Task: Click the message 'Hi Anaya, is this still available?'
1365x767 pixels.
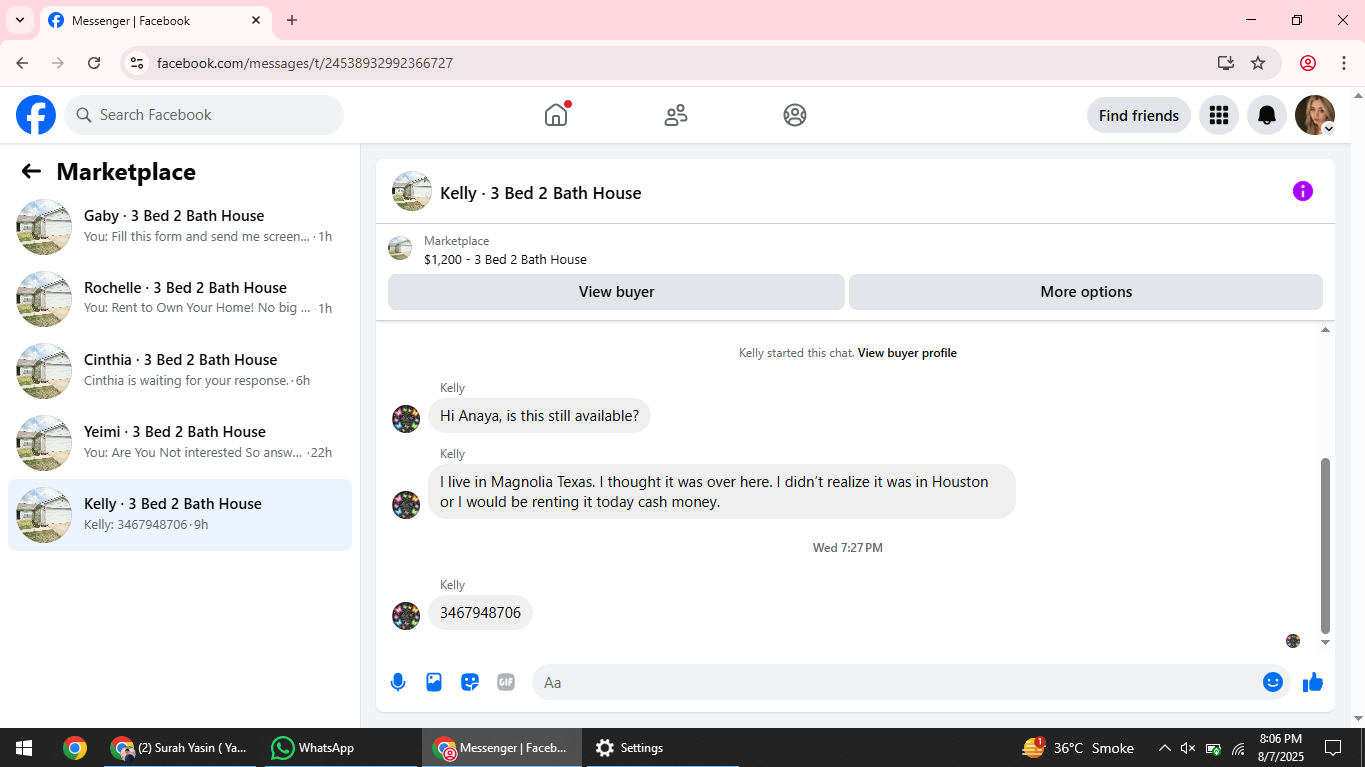Action: click(x=540, y=416)
